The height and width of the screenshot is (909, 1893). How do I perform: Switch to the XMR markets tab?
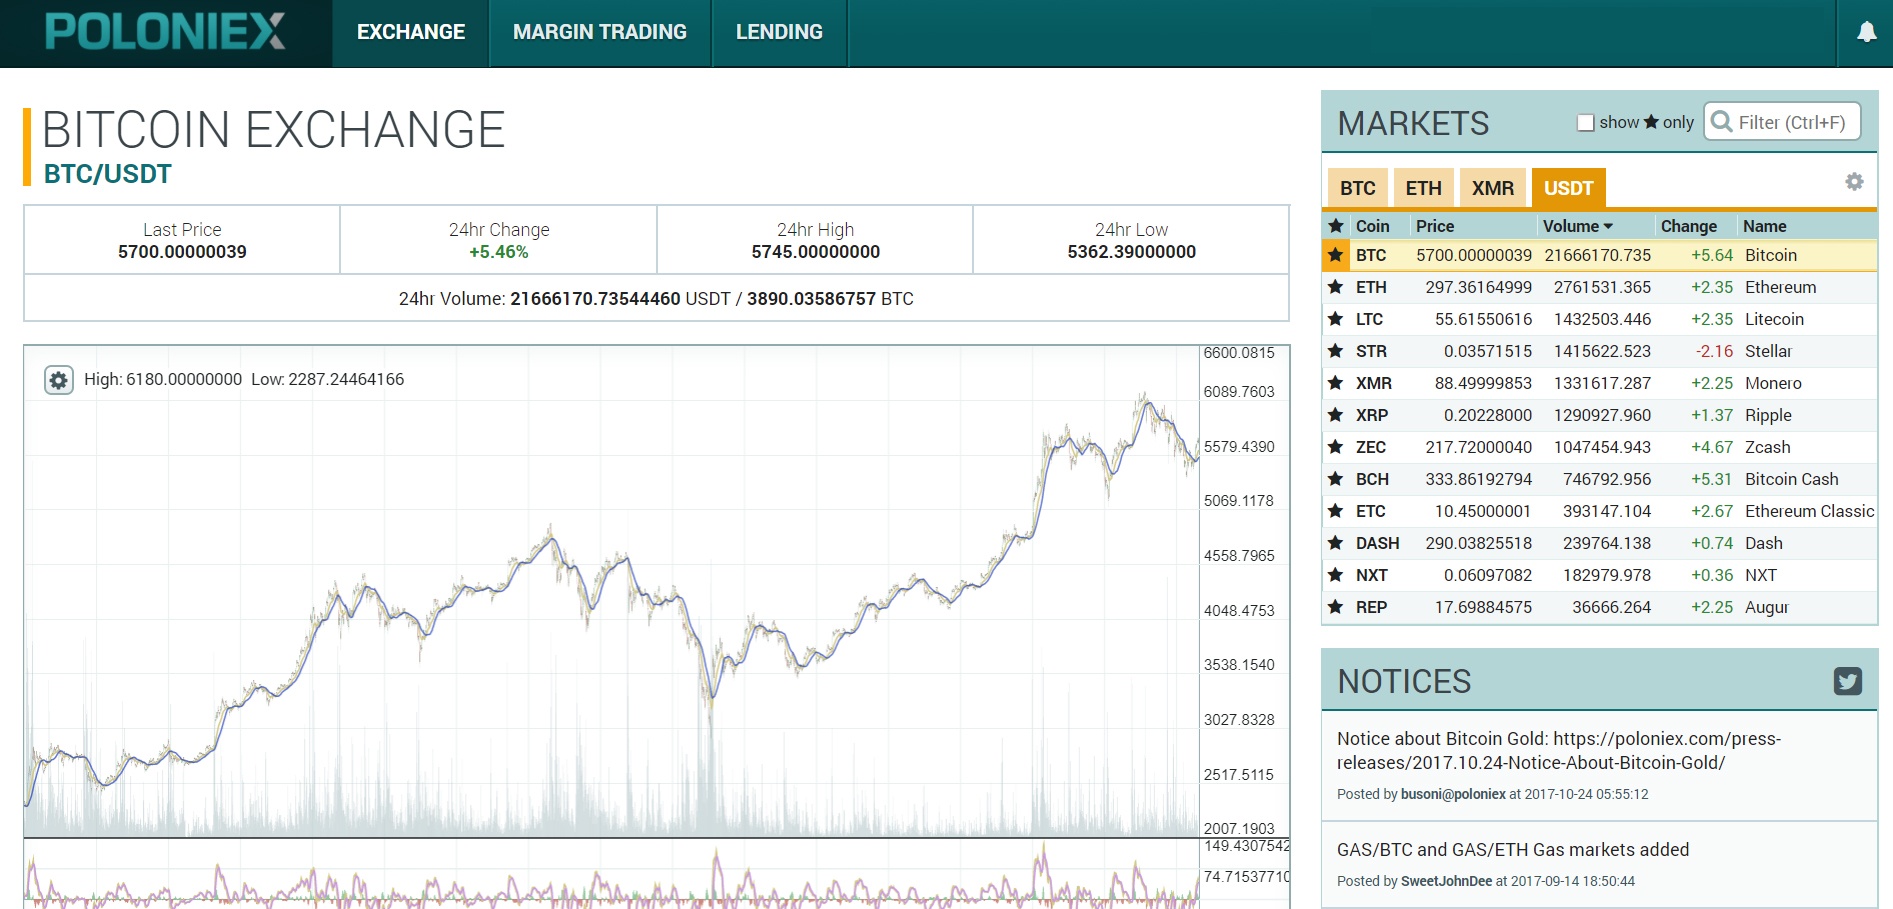(1492, 188)
